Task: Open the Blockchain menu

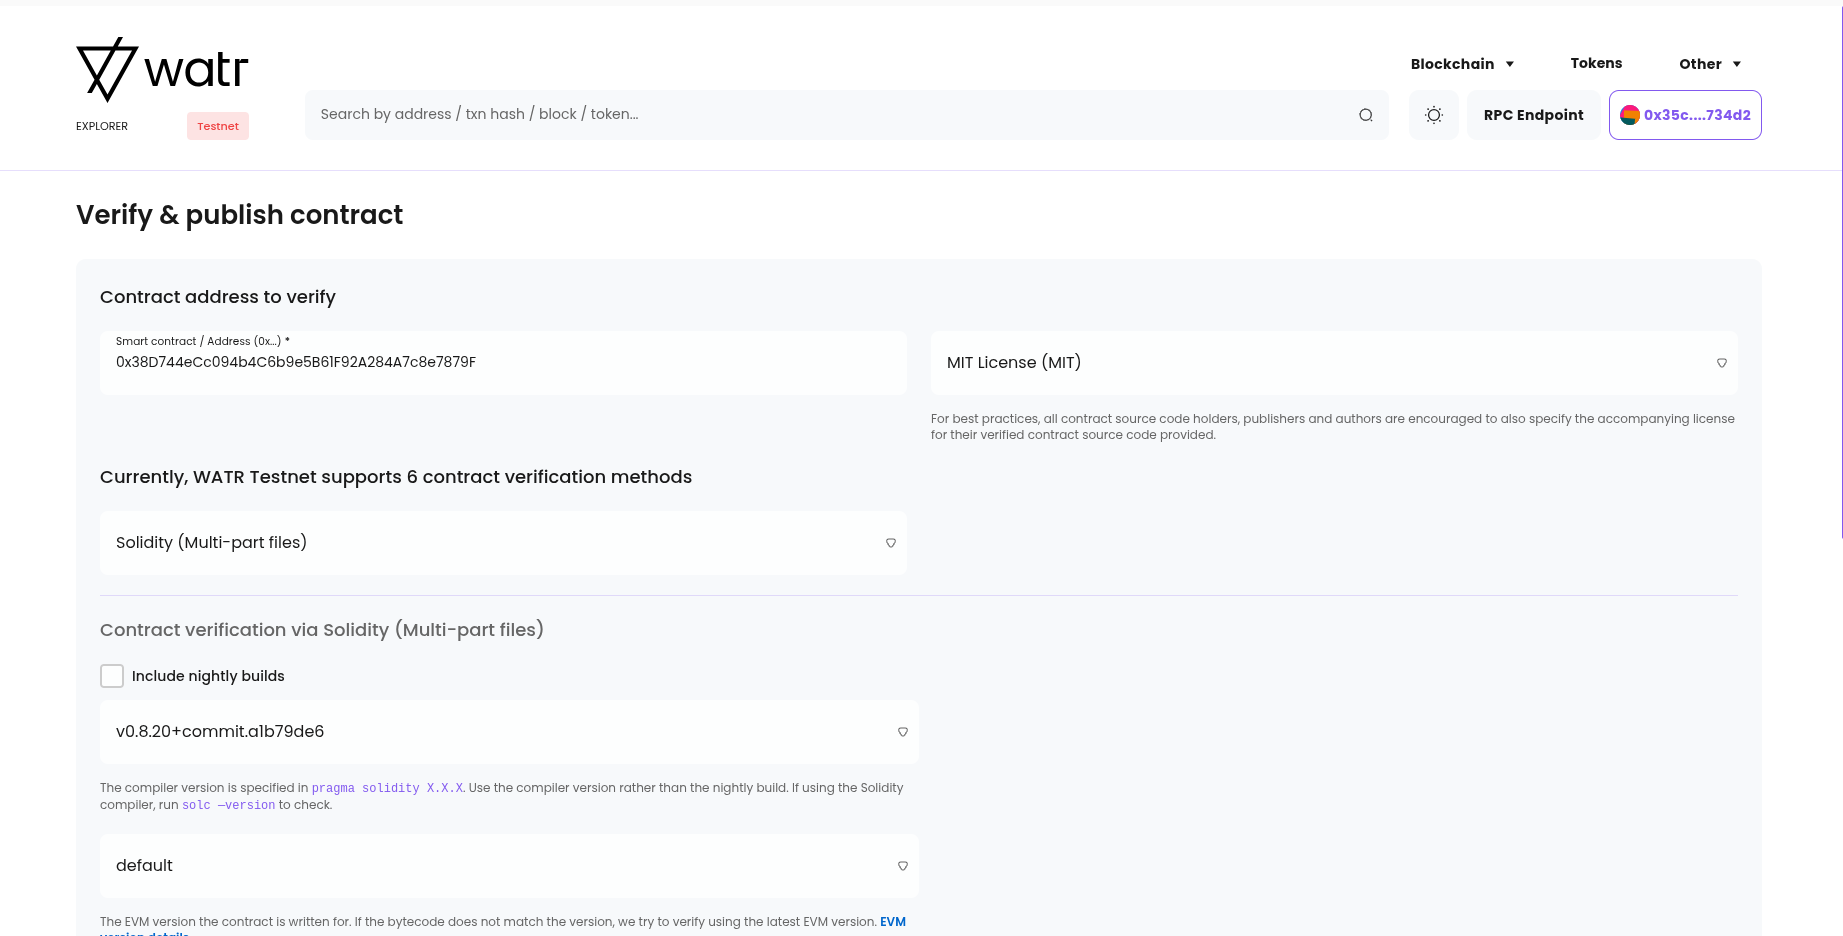Action: point(1452,64)
